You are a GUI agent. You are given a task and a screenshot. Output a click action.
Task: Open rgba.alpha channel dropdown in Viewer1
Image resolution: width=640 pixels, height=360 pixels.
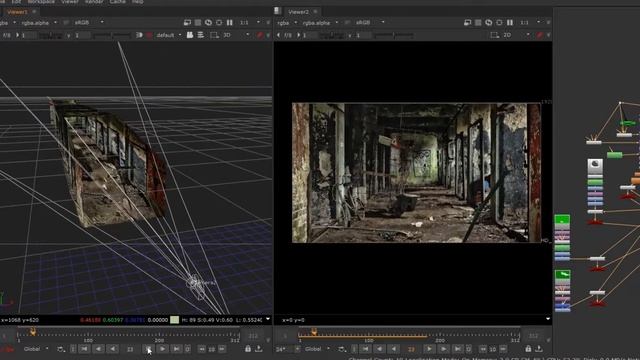point(39,23)
